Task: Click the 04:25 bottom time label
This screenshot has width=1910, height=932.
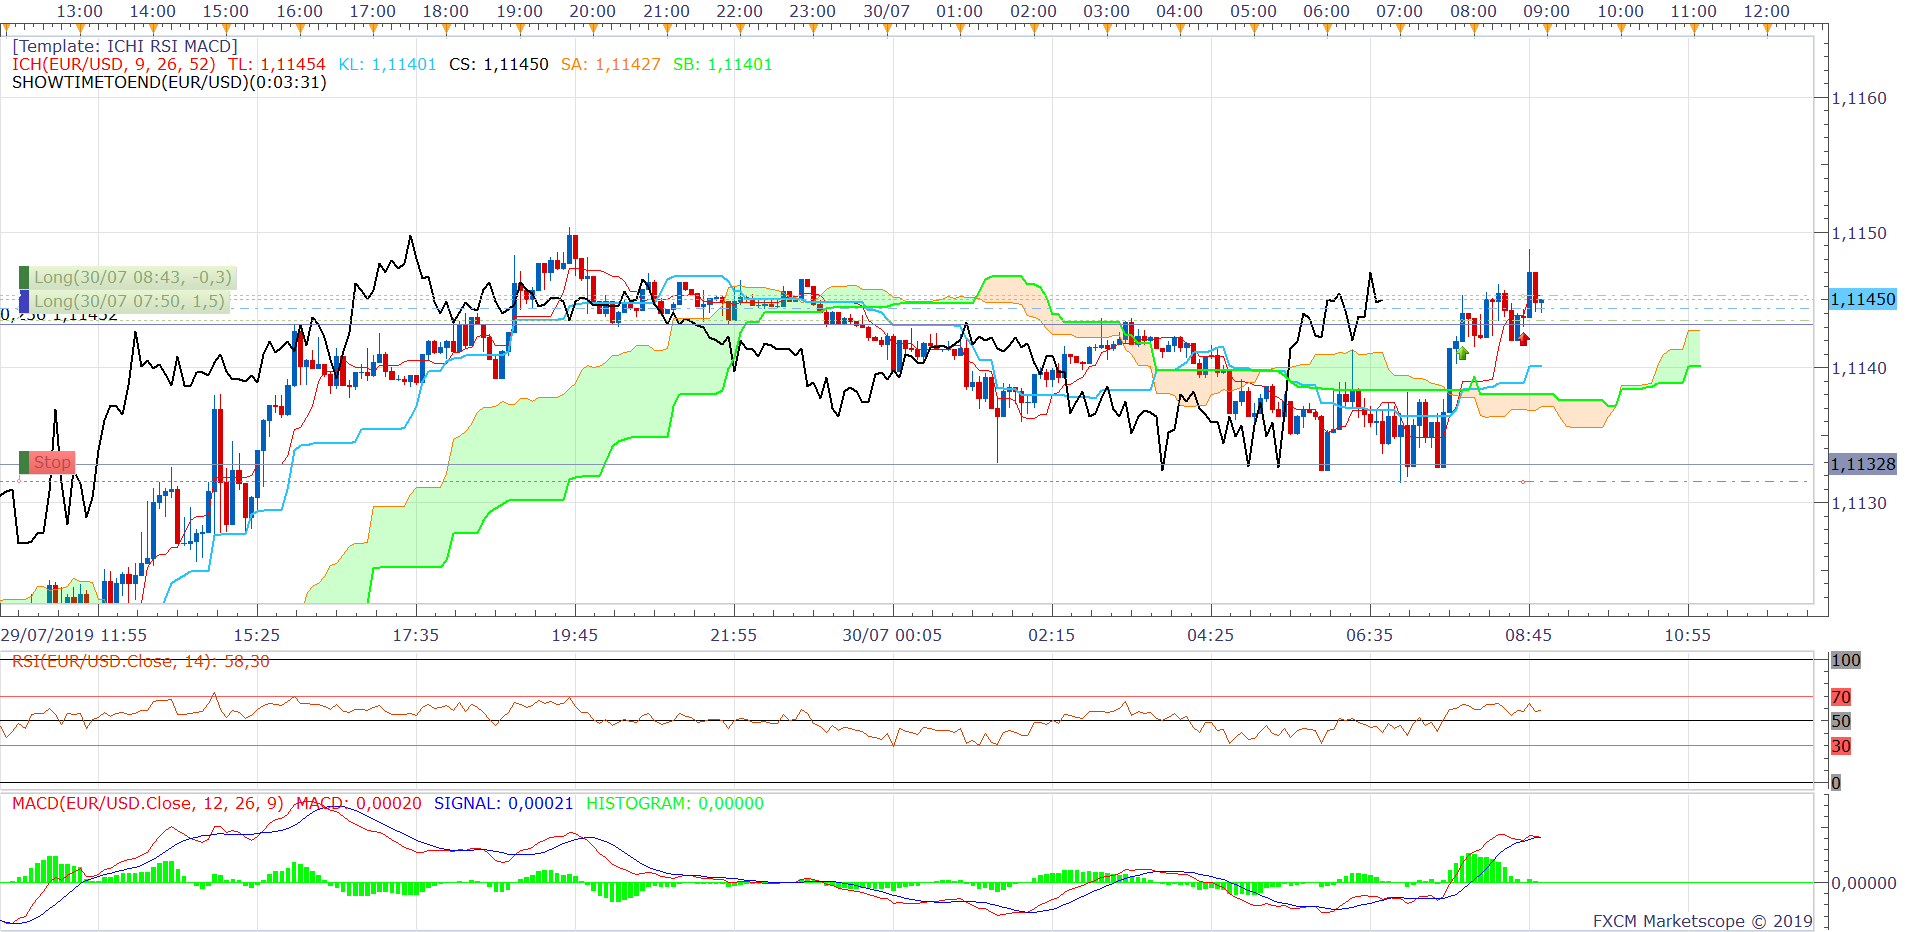Action: click(x=1211, y=635)
